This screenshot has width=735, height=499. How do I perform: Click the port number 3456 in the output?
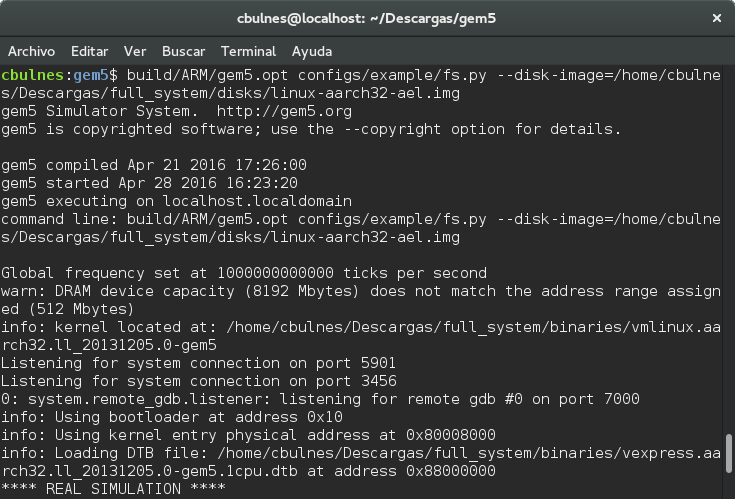click(378, 381)
